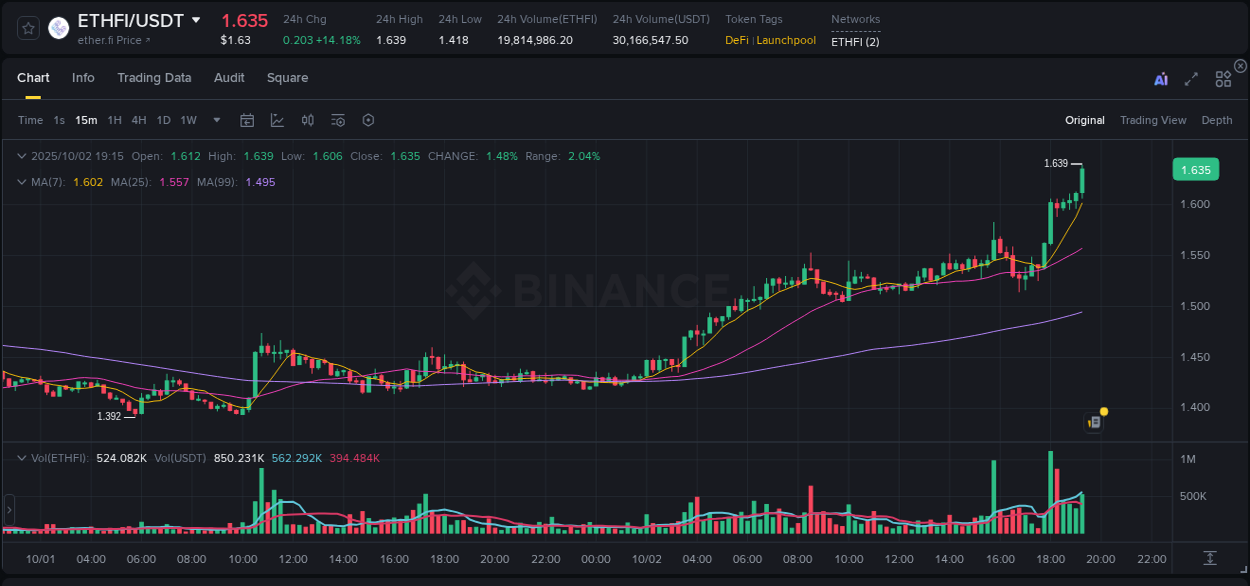The width and height of the screenshot is (1250, 586).
Task: Switch chart to Depth view
Action: click(1217, 120)
